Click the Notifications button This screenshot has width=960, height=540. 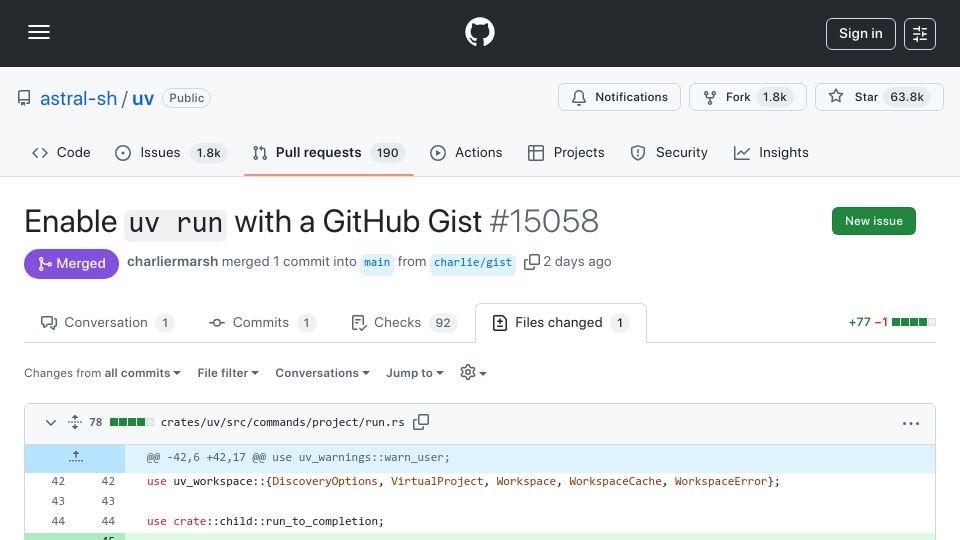click(619, 97)
